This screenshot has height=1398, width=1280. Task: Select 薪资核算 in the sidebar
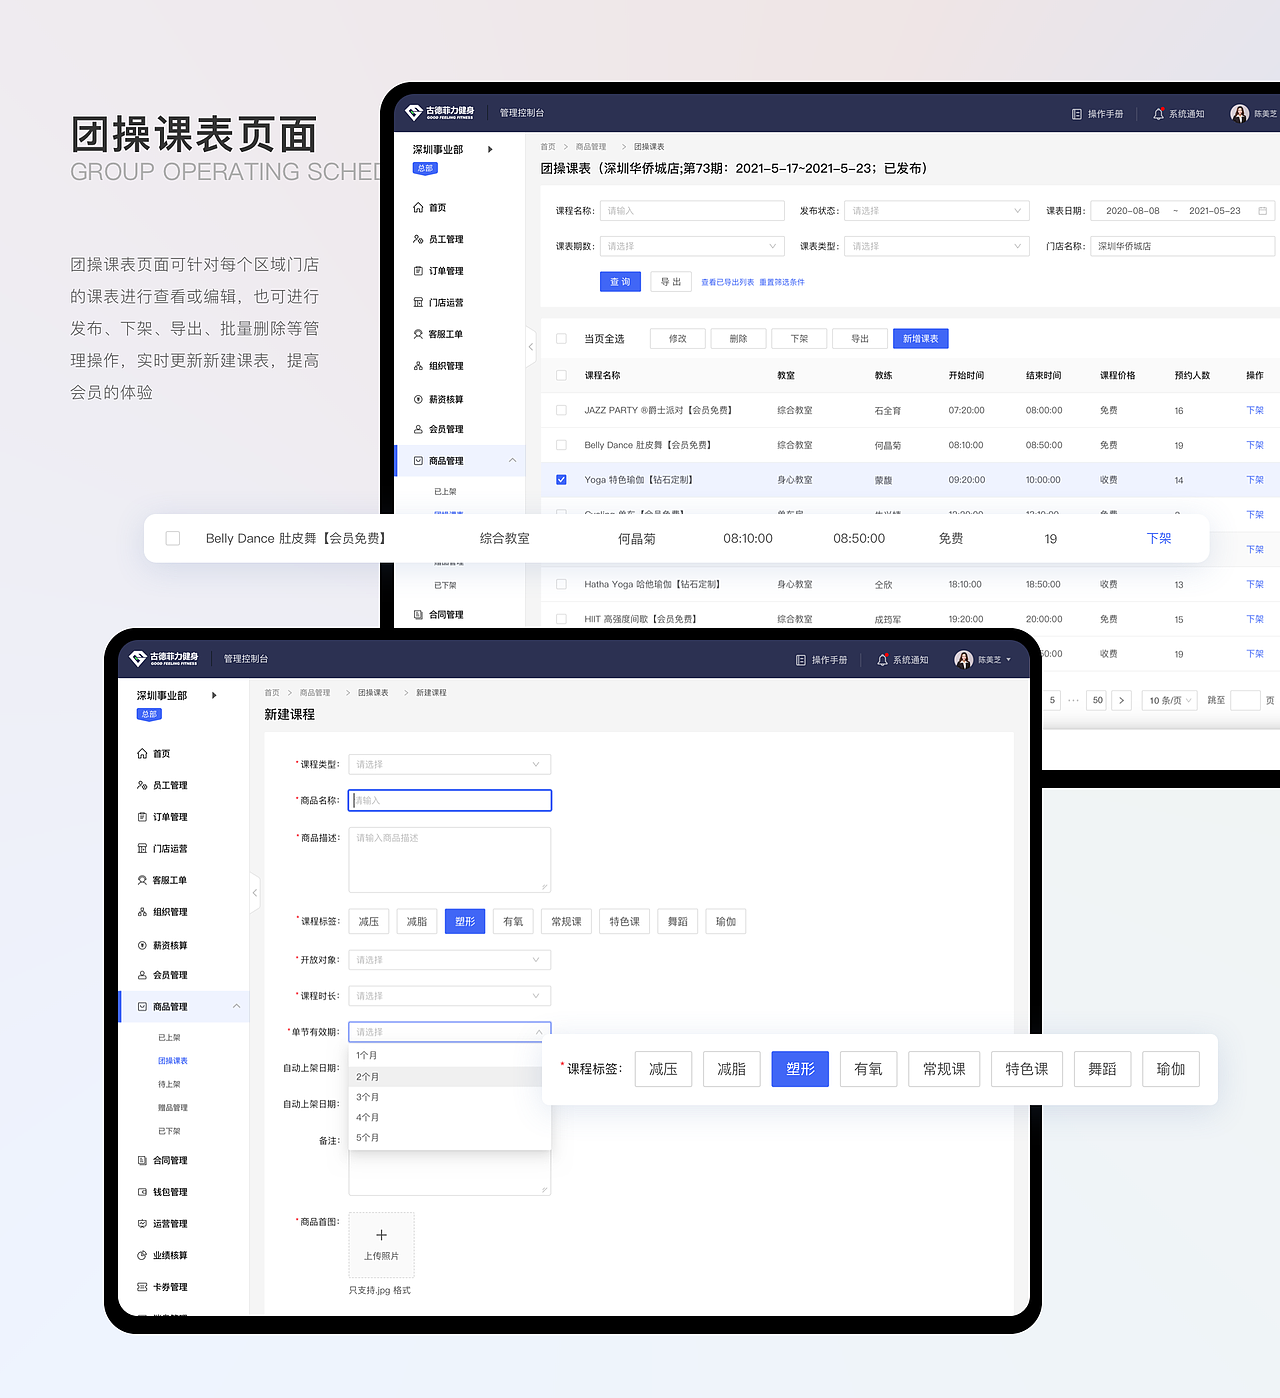[164, 944]
